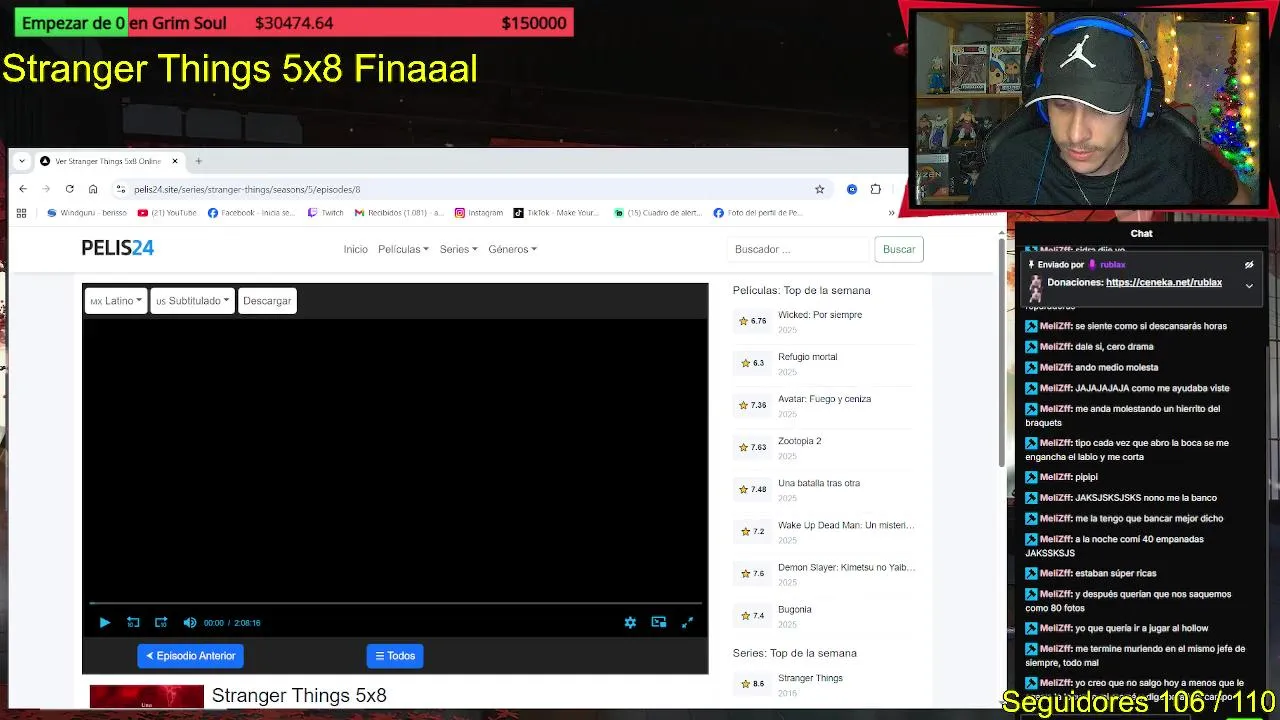Open the YouTube bookmark
The width and height of the screenshot is (1280, 720).
(x=167, y=212)
